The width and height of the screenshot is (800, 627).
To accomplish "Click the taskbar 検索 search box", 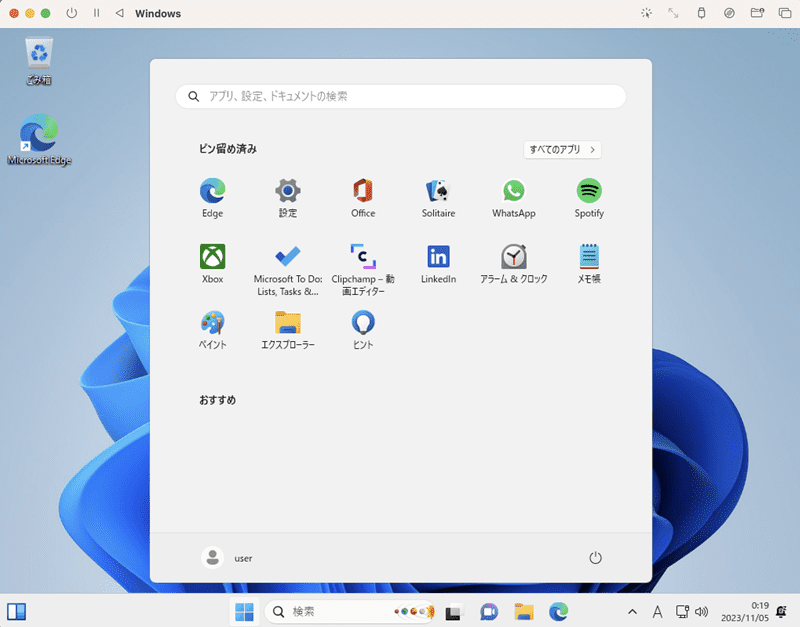I will tap(349, 611).
